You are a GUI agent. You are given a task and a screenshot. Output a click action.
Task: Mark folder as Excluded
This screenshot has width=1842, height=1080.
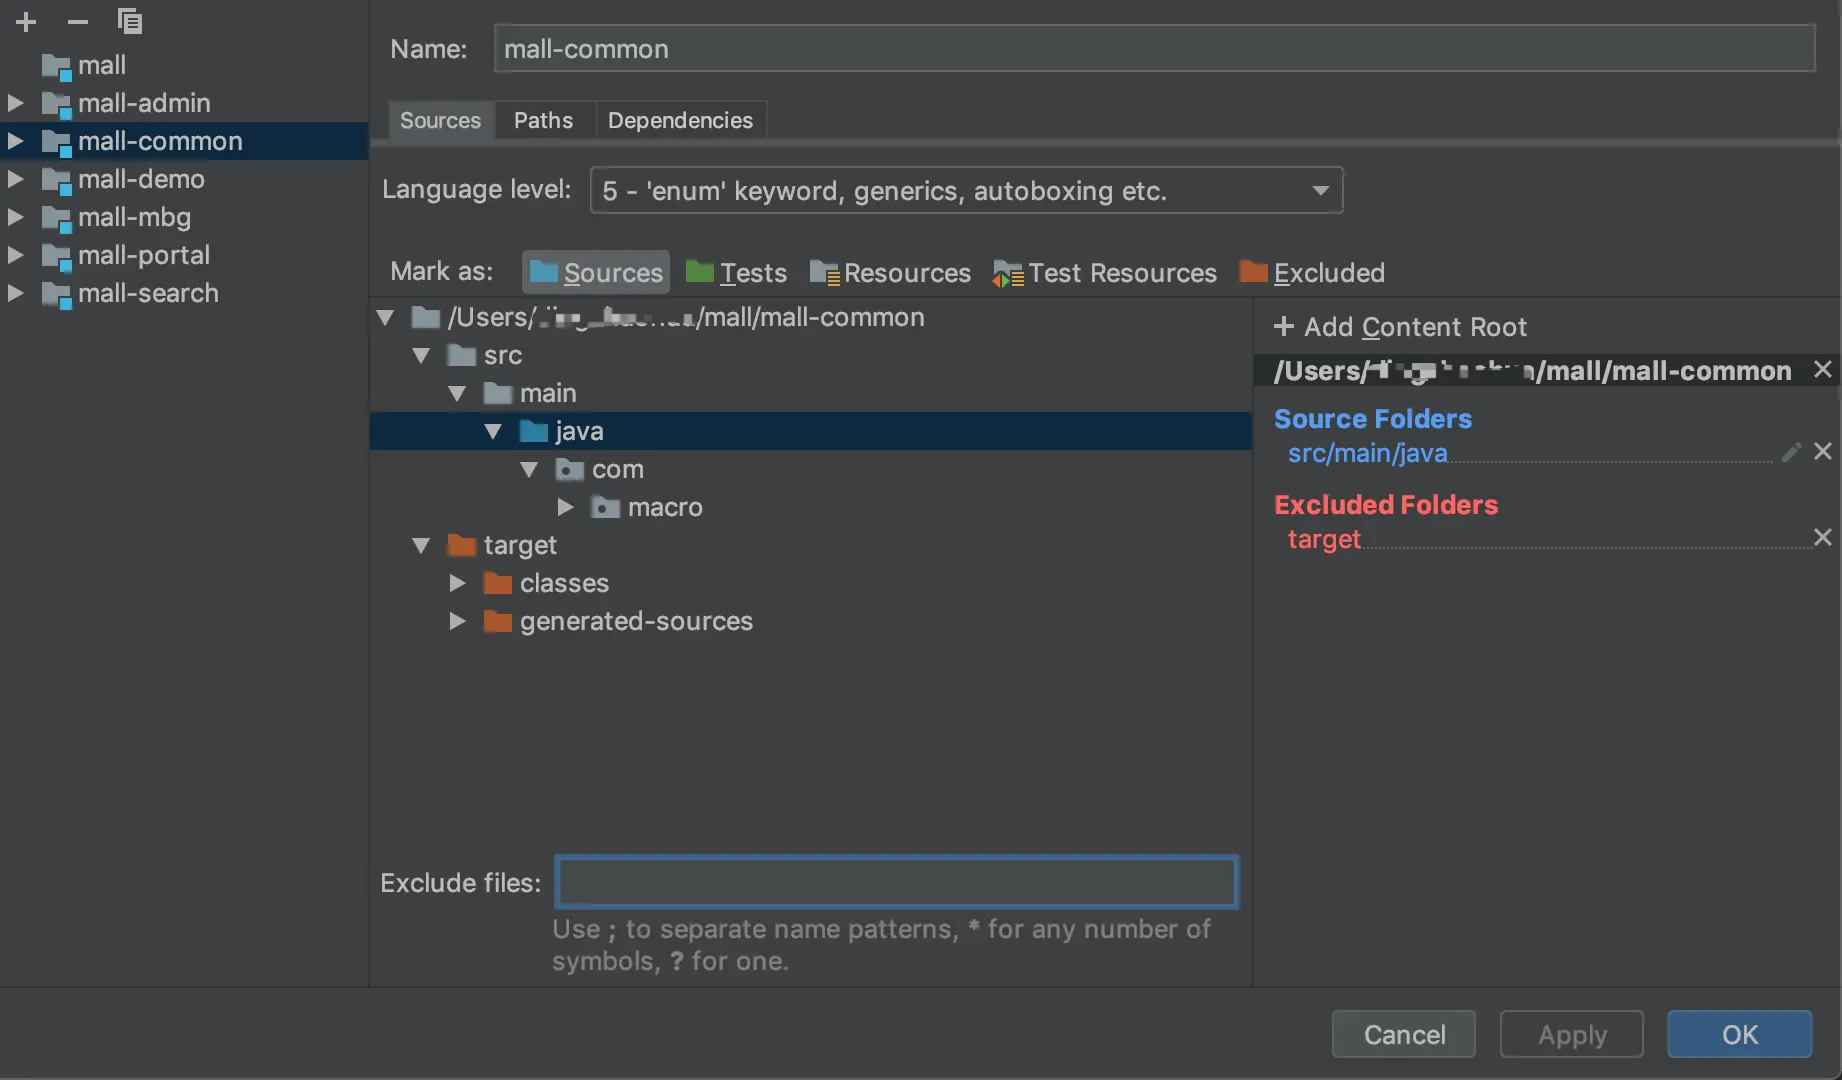pos(1312,272)
